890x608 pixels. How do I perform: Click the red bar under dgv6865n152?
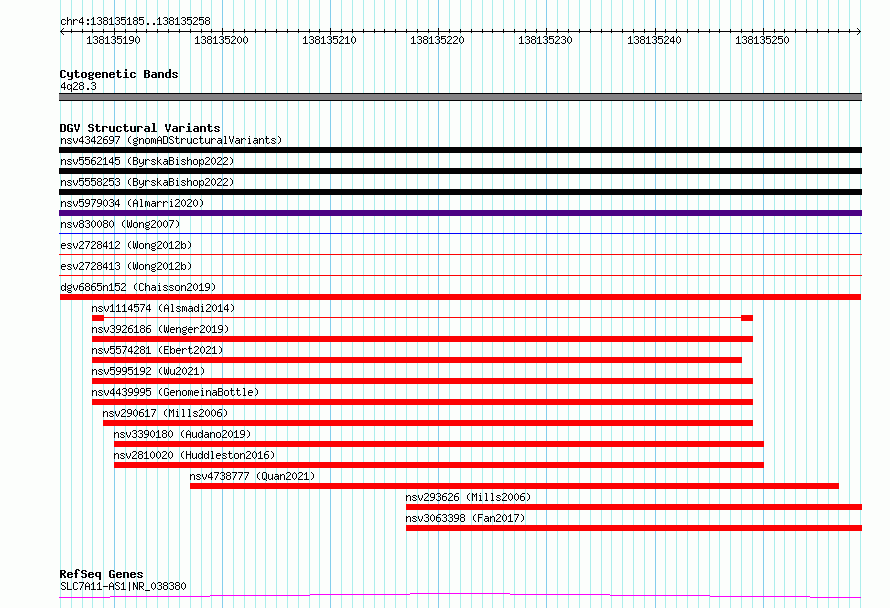tap(460, 297)
